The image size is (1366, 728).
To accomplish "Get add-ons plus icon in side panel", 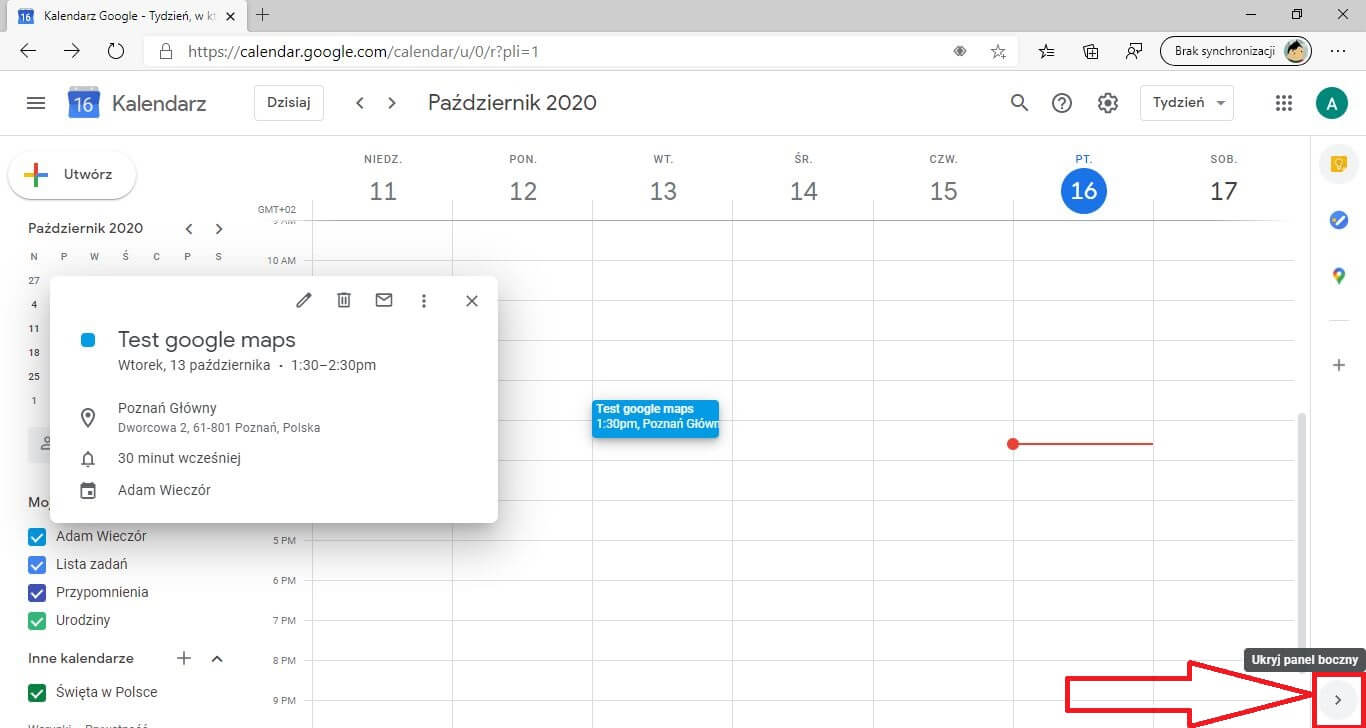I will 1339,365.
